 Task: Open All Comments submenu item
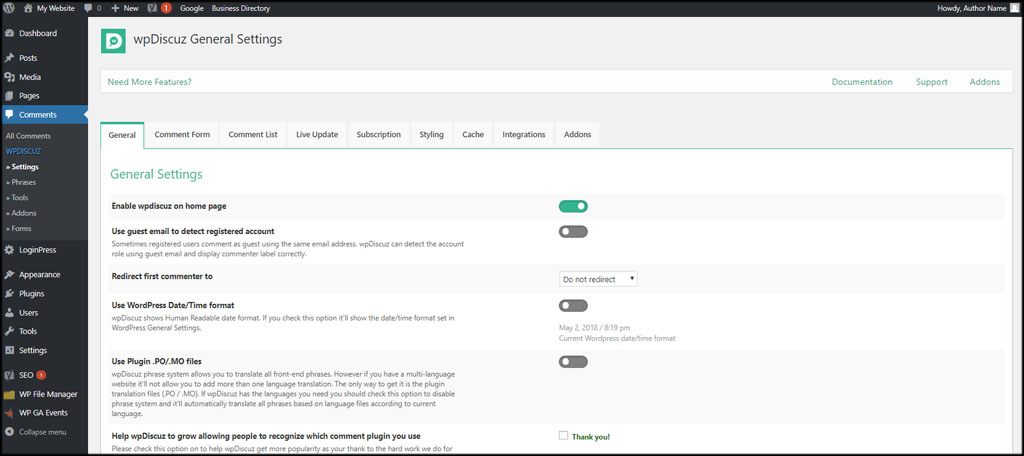[x=28, y=136]
